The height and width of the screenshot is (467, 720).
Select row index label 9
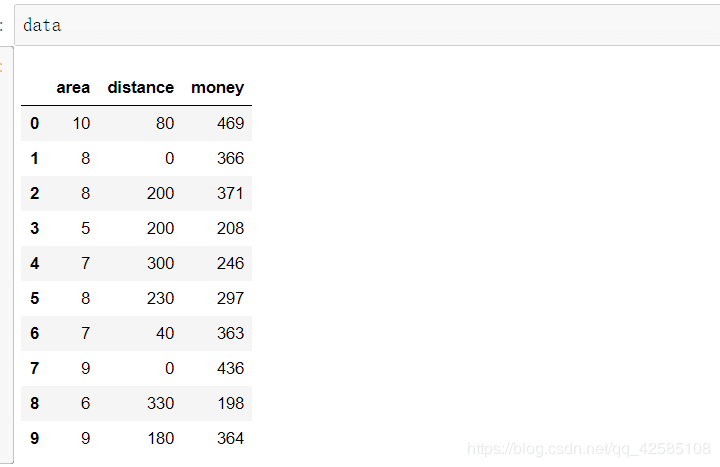(x=35, y=438)
